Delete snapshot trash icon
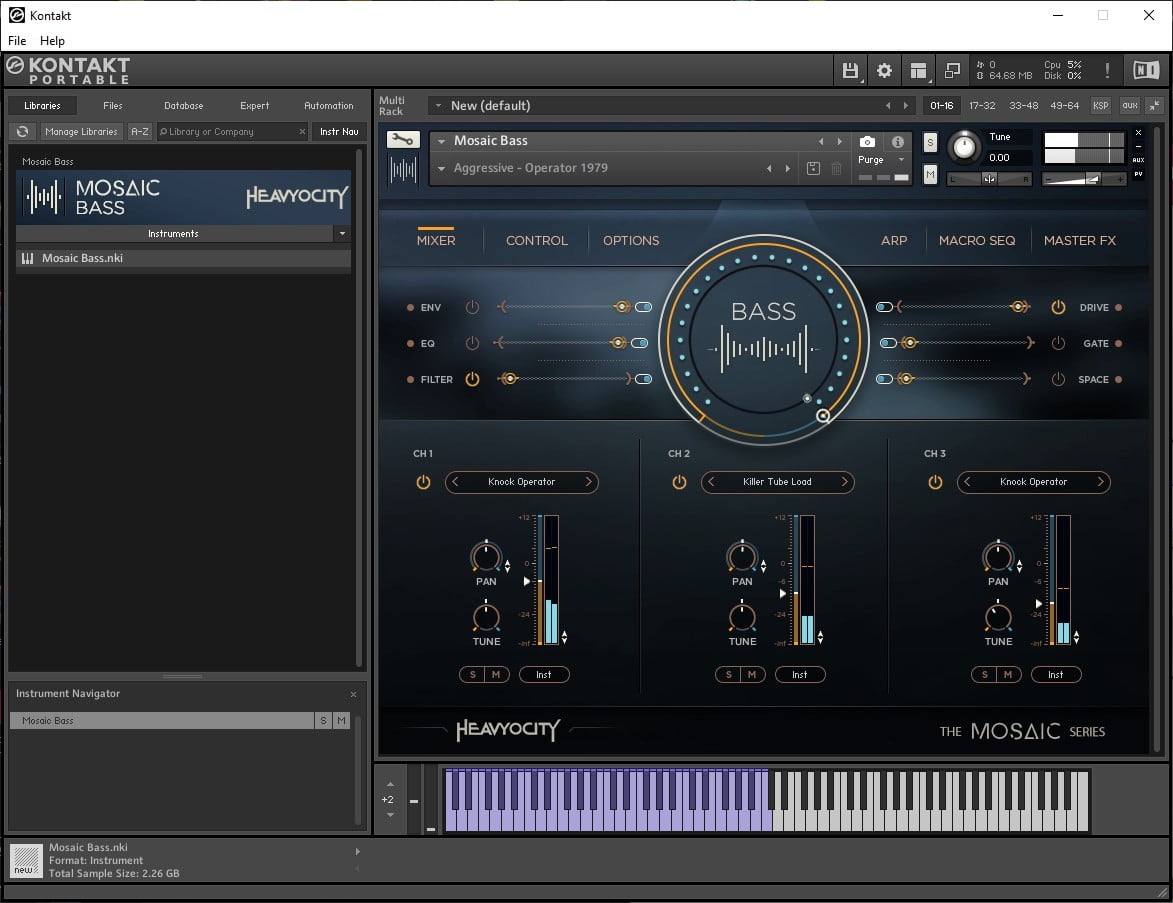This screenshot has height=903, width=1173. (x=836, y=168)
